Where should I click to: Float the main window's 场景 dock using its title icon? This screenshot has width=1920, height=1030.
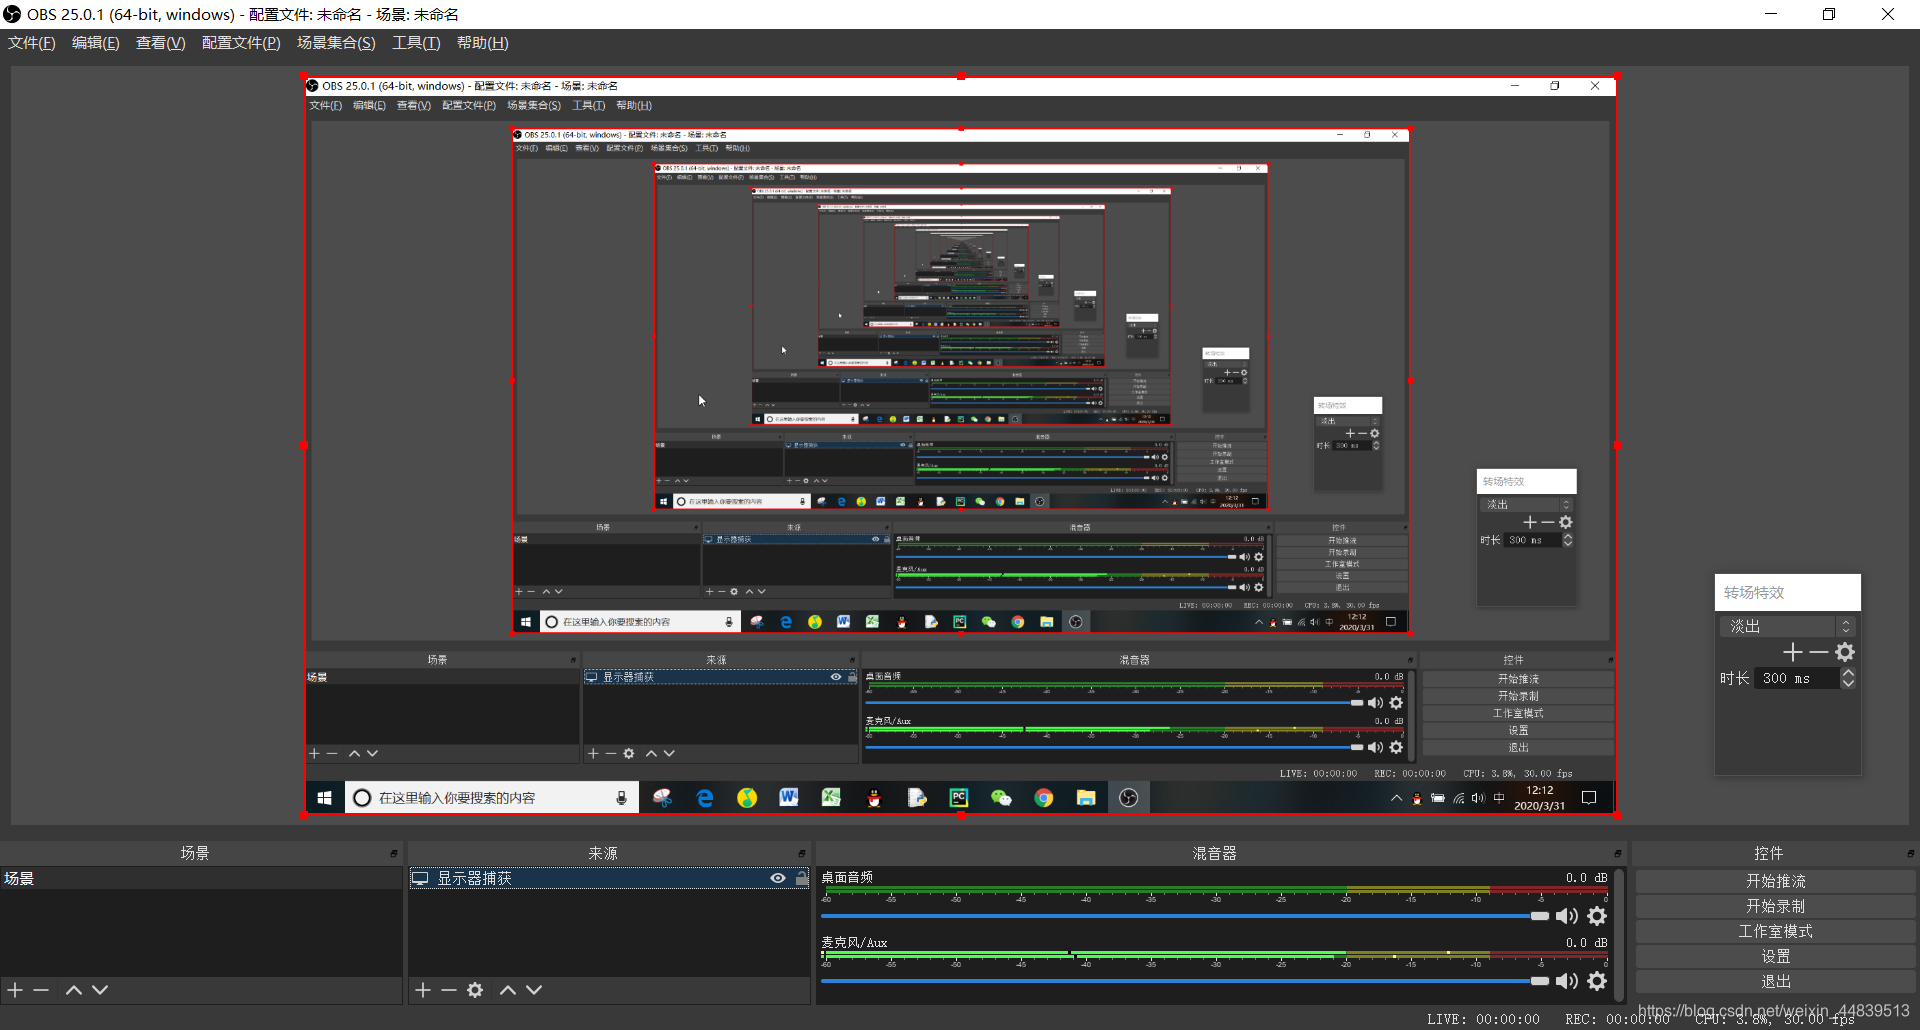click(394, 854)
